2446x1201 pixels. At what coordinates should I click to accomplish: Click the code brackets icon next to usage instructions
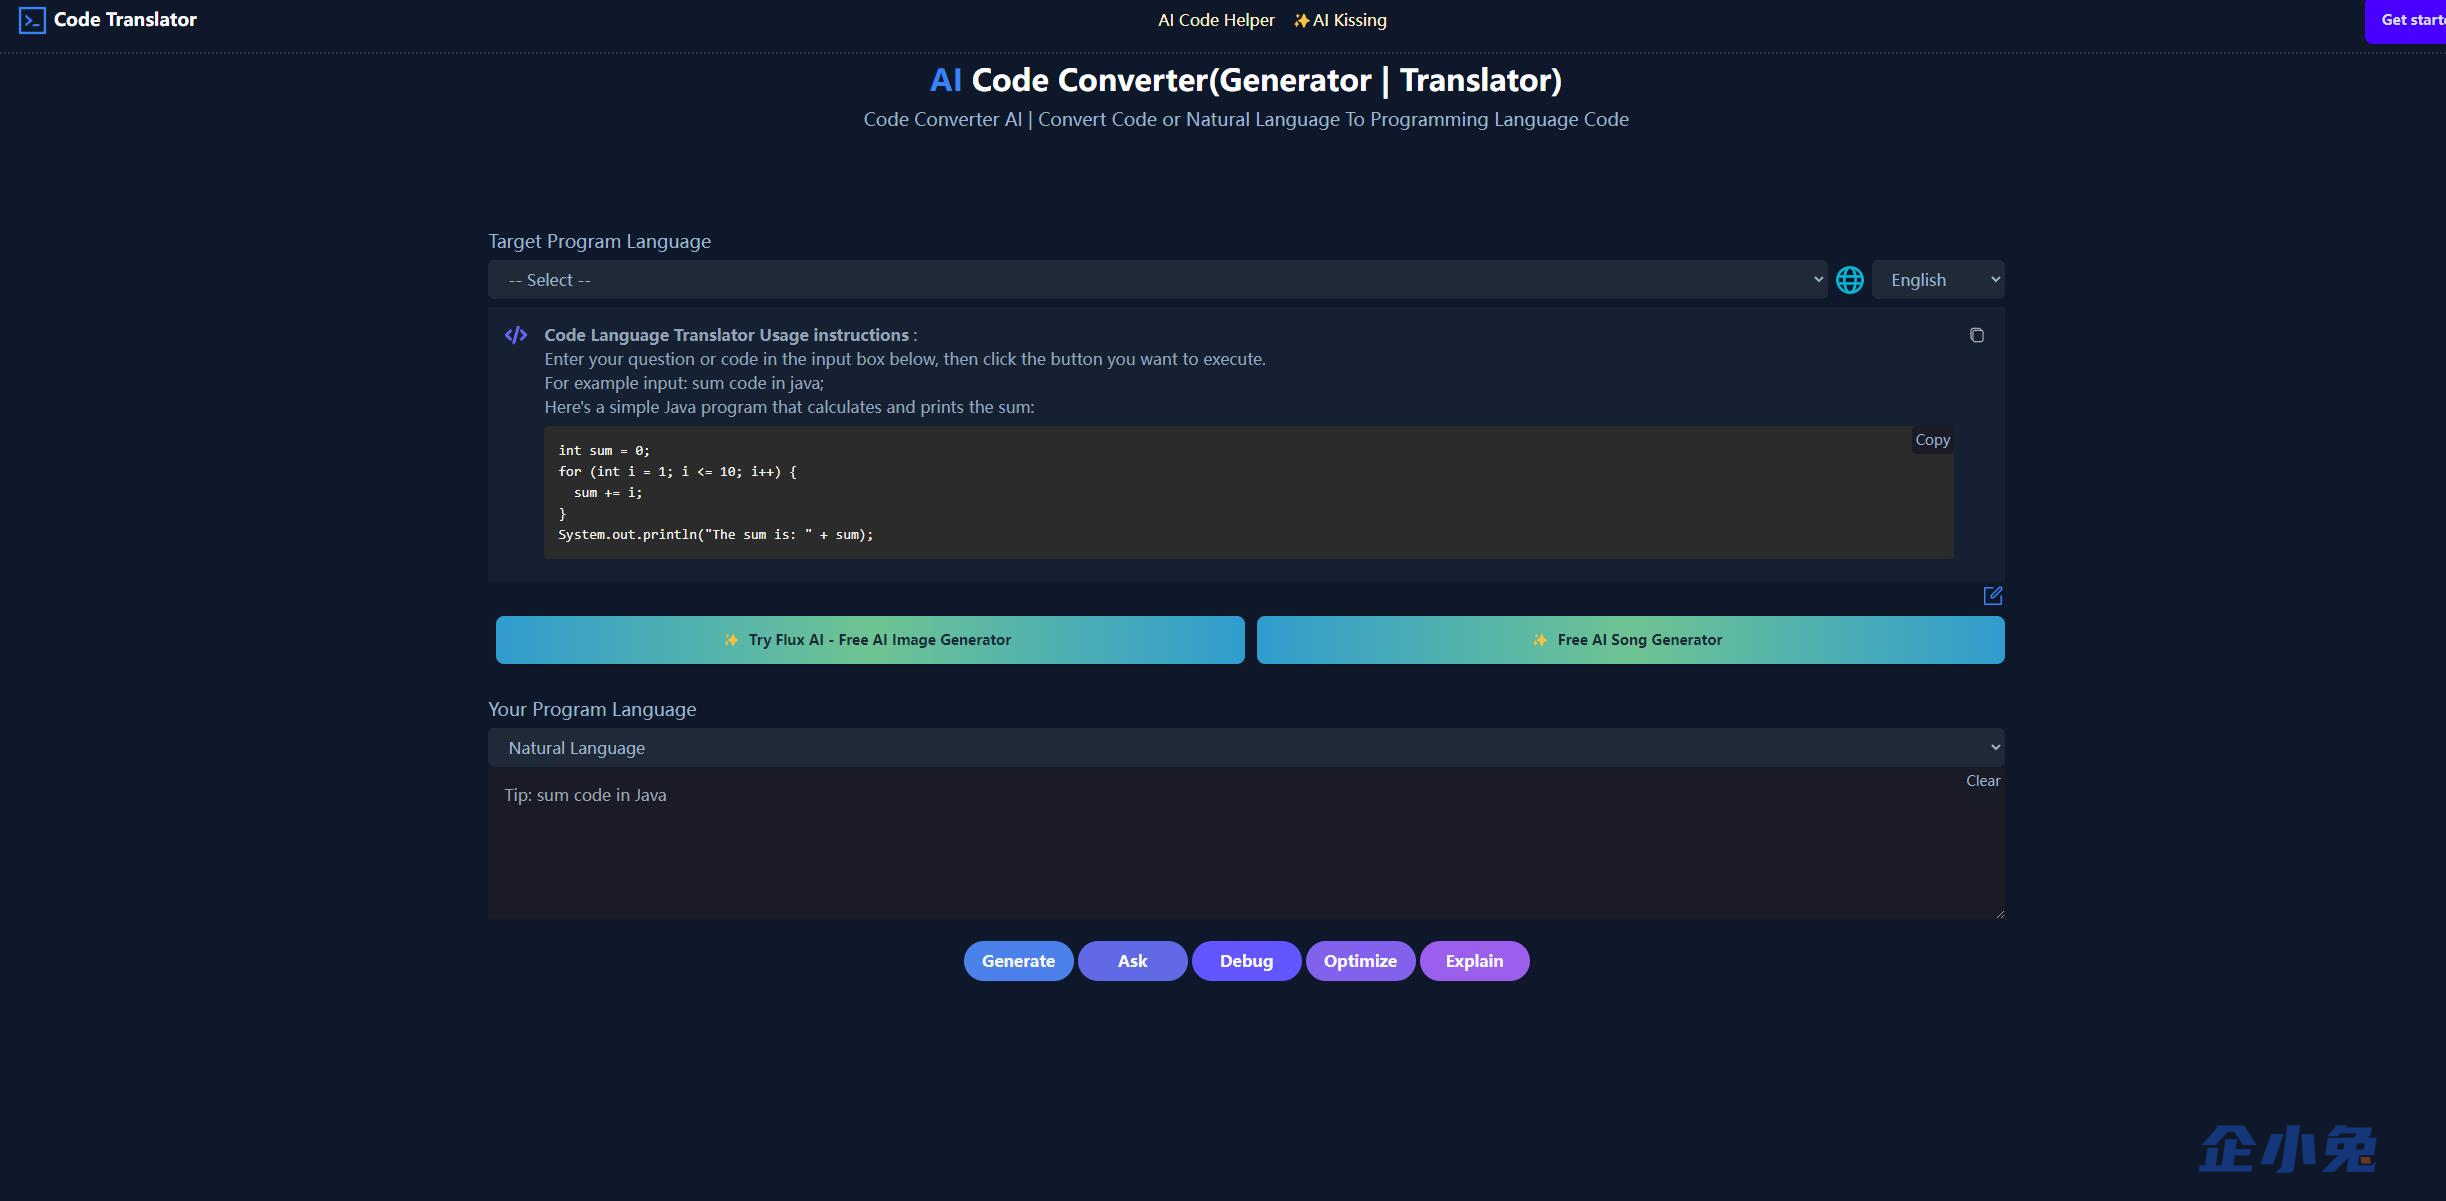(516, 334)
